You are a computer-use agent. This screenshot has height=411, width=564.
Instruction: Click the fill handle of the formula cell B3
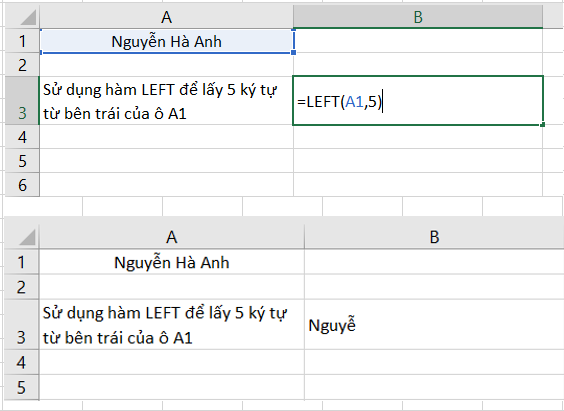click(543, 124)
